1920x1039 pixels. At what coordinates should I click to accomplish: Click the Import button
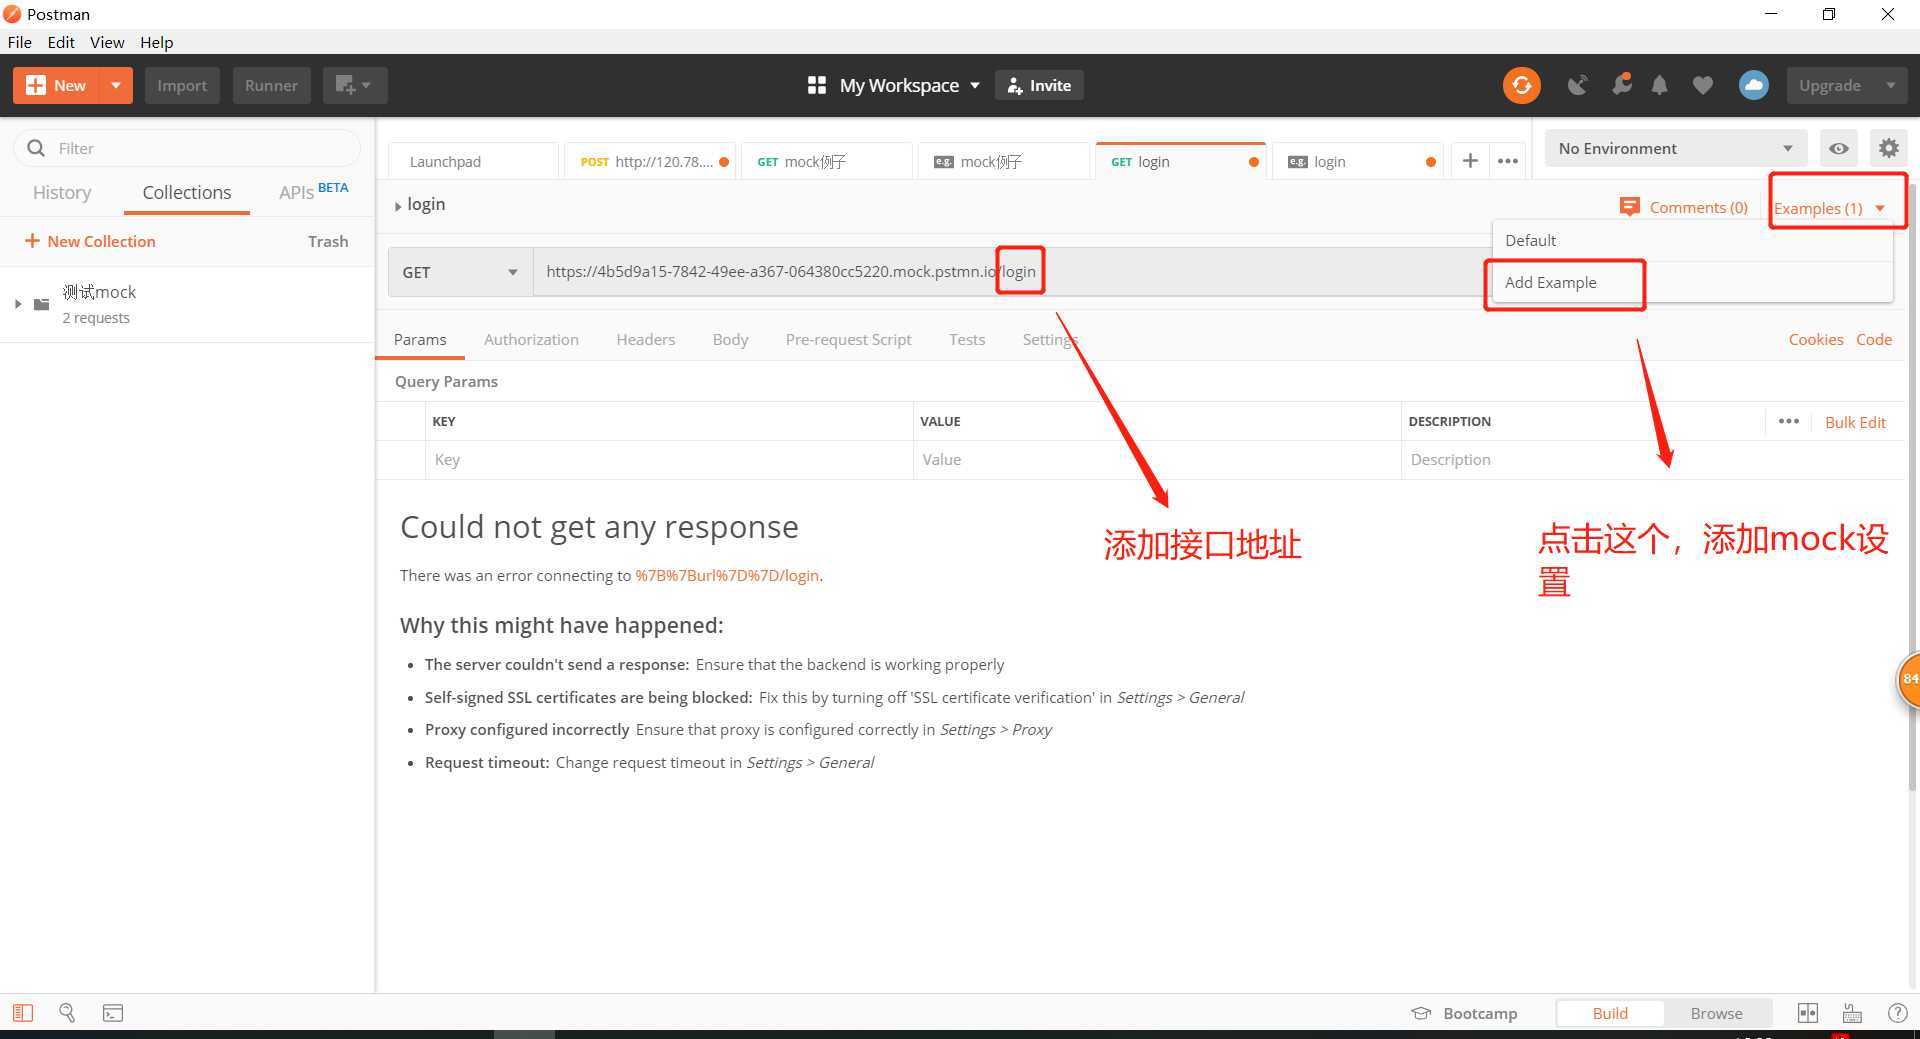[x=182, y=85]
